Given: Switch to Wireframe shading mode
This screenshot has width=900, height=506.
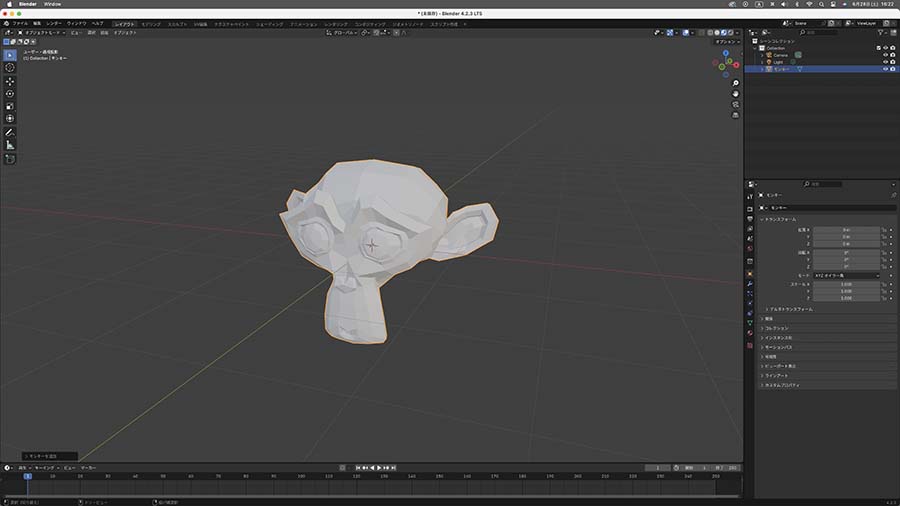Looking at the screenshot, I should [710, 33].
